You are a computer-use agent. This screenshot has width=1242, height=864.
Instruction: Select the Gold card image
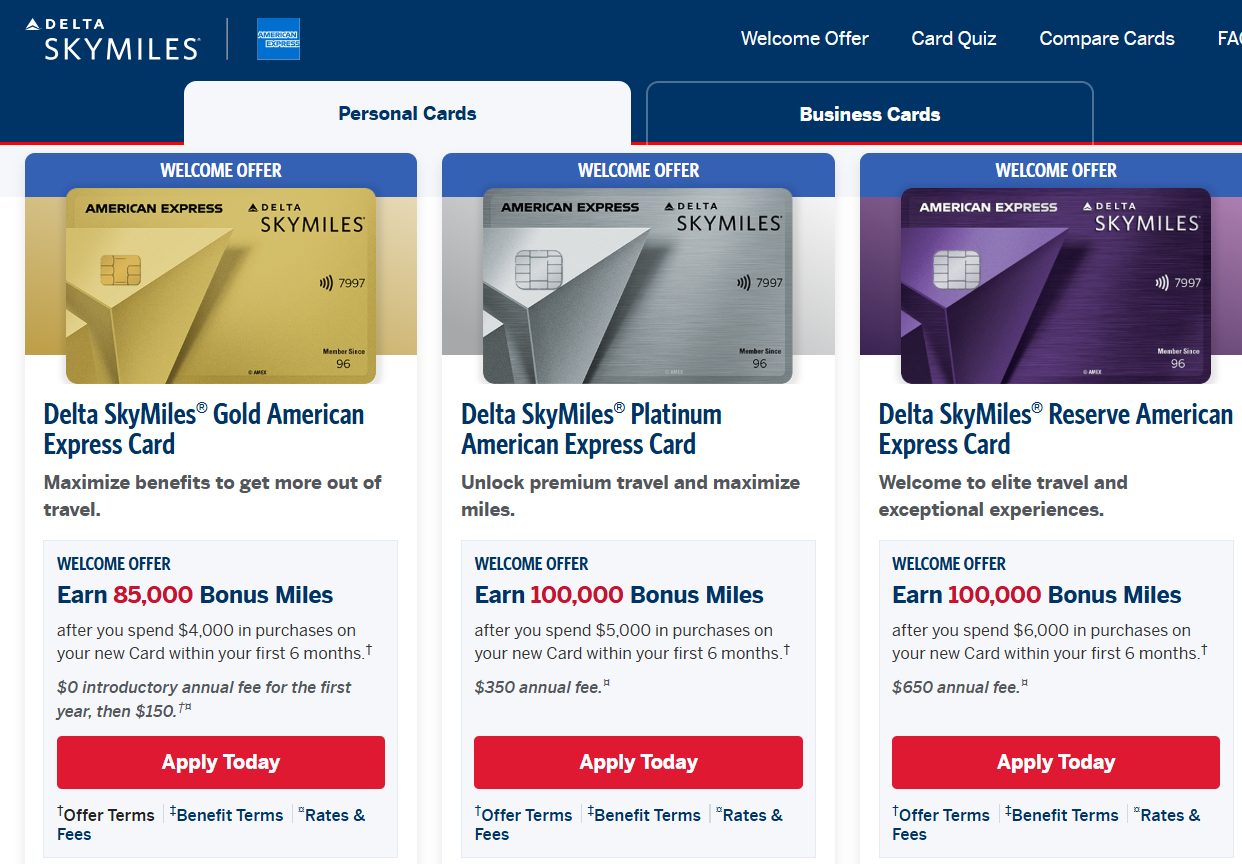click(x=221, y=286)
